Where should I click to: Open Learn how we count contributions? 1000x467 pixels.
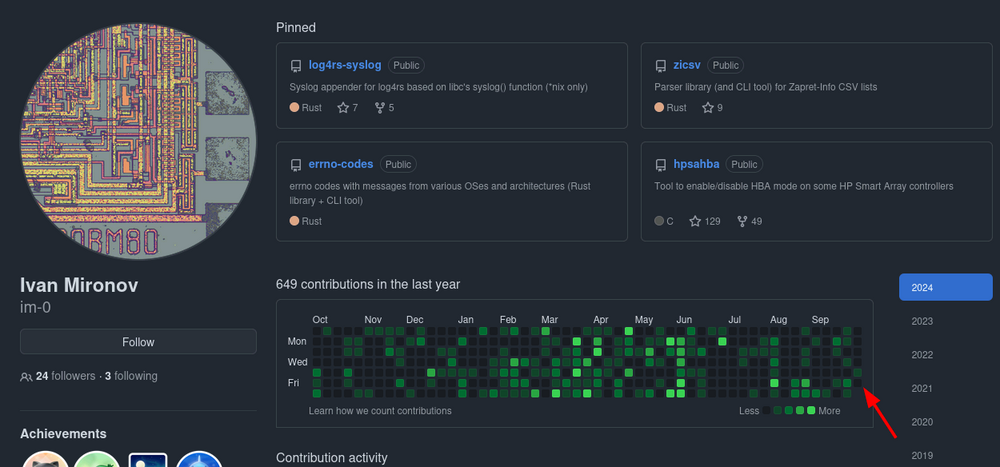click(x=380, y=411)
